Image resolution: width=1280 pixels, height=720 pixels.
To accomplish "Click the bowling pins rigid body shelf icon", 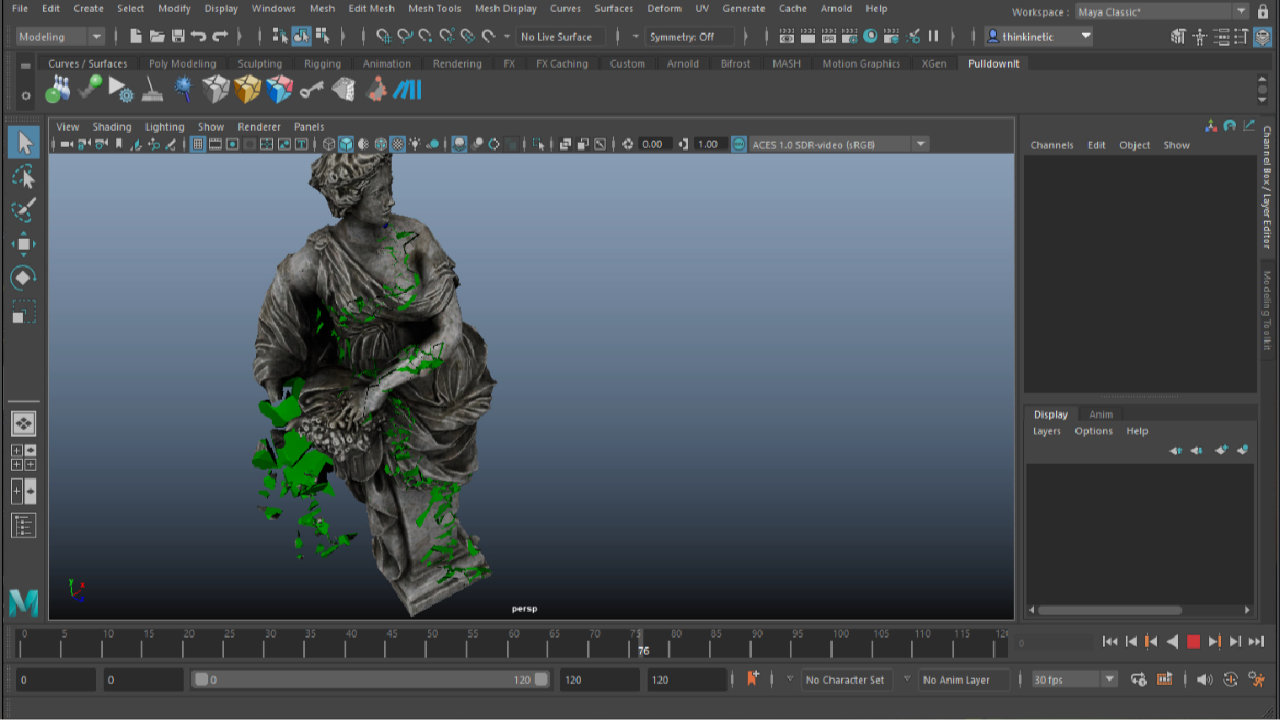I will click(58, 89).
